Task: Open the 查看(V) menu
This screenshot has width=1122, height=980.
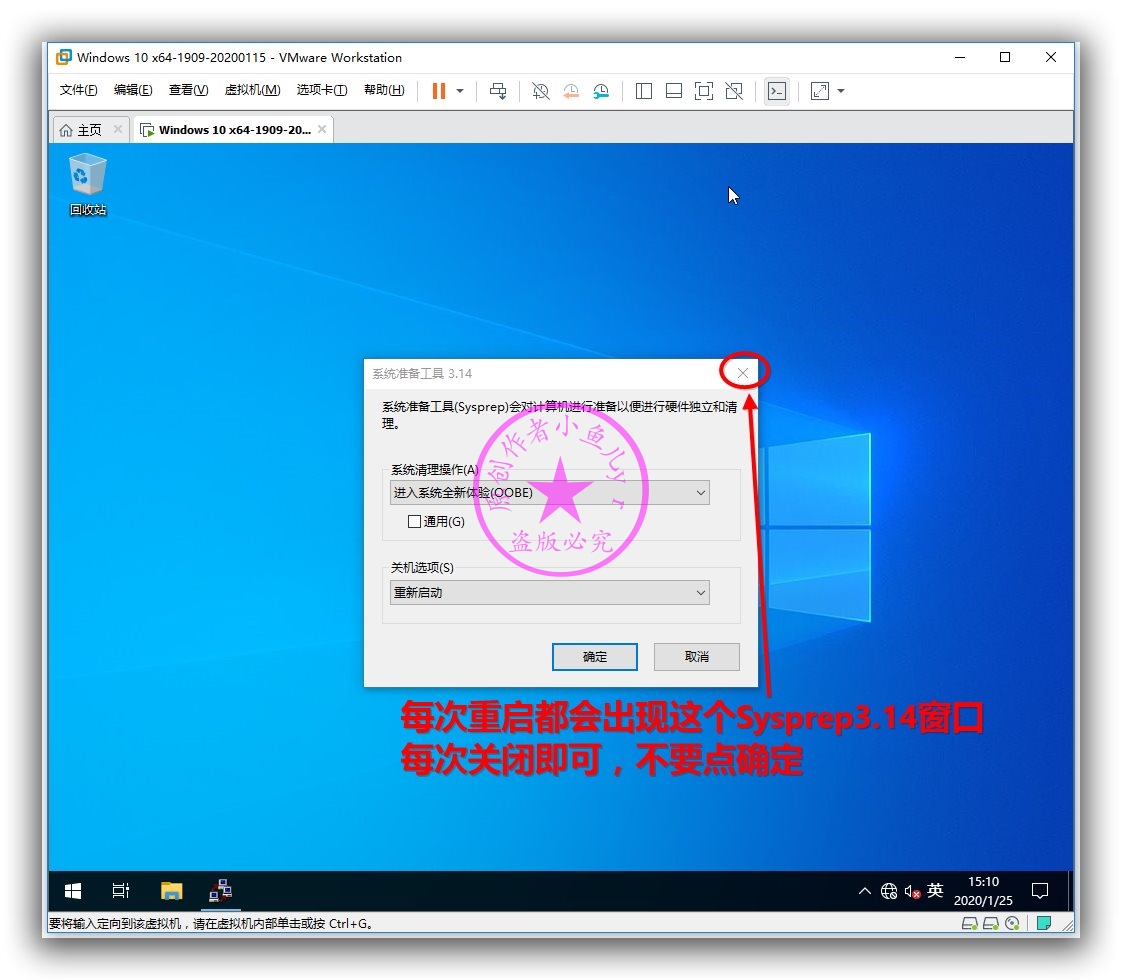Action: coord(188,90)
